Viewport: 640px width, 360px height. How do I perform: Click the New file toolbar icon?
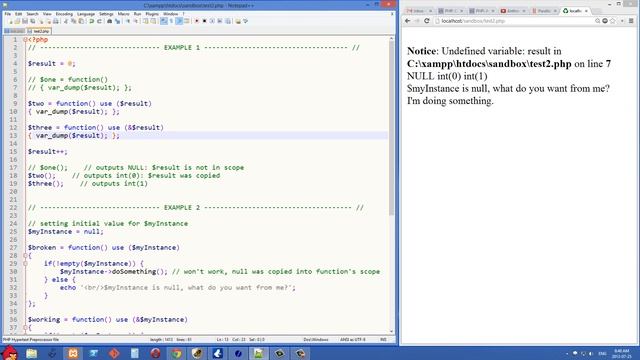[x=11, y=21]
